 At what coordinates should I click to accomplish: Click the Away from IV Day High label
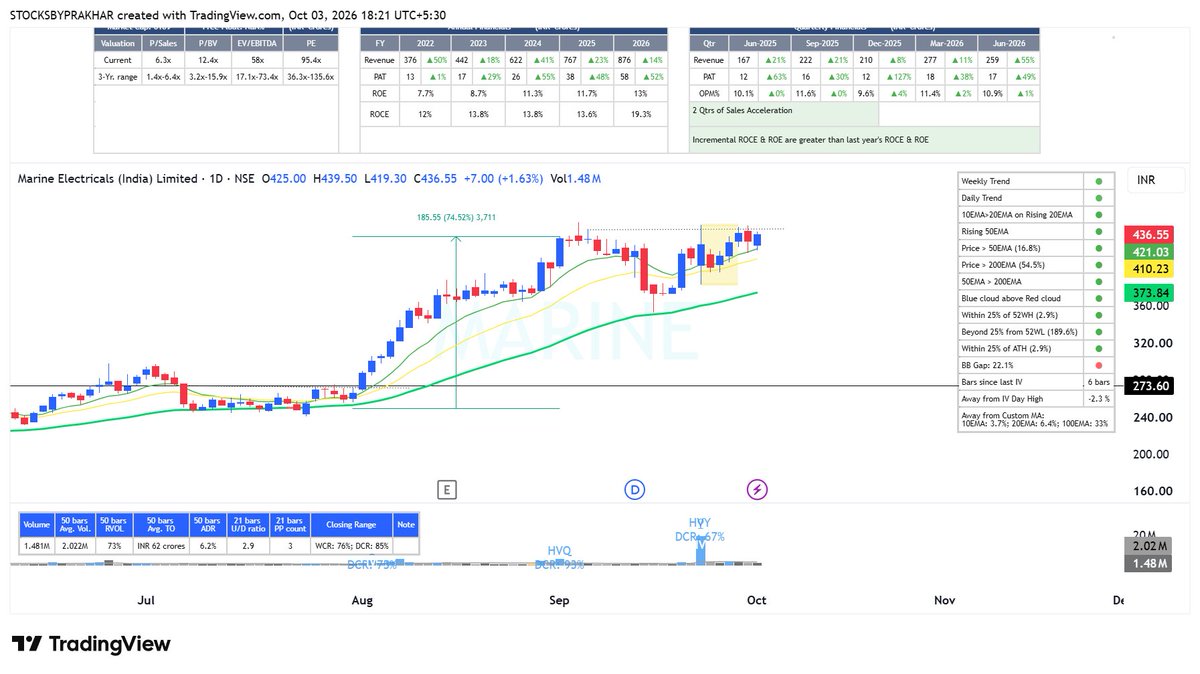point(1003,399)
